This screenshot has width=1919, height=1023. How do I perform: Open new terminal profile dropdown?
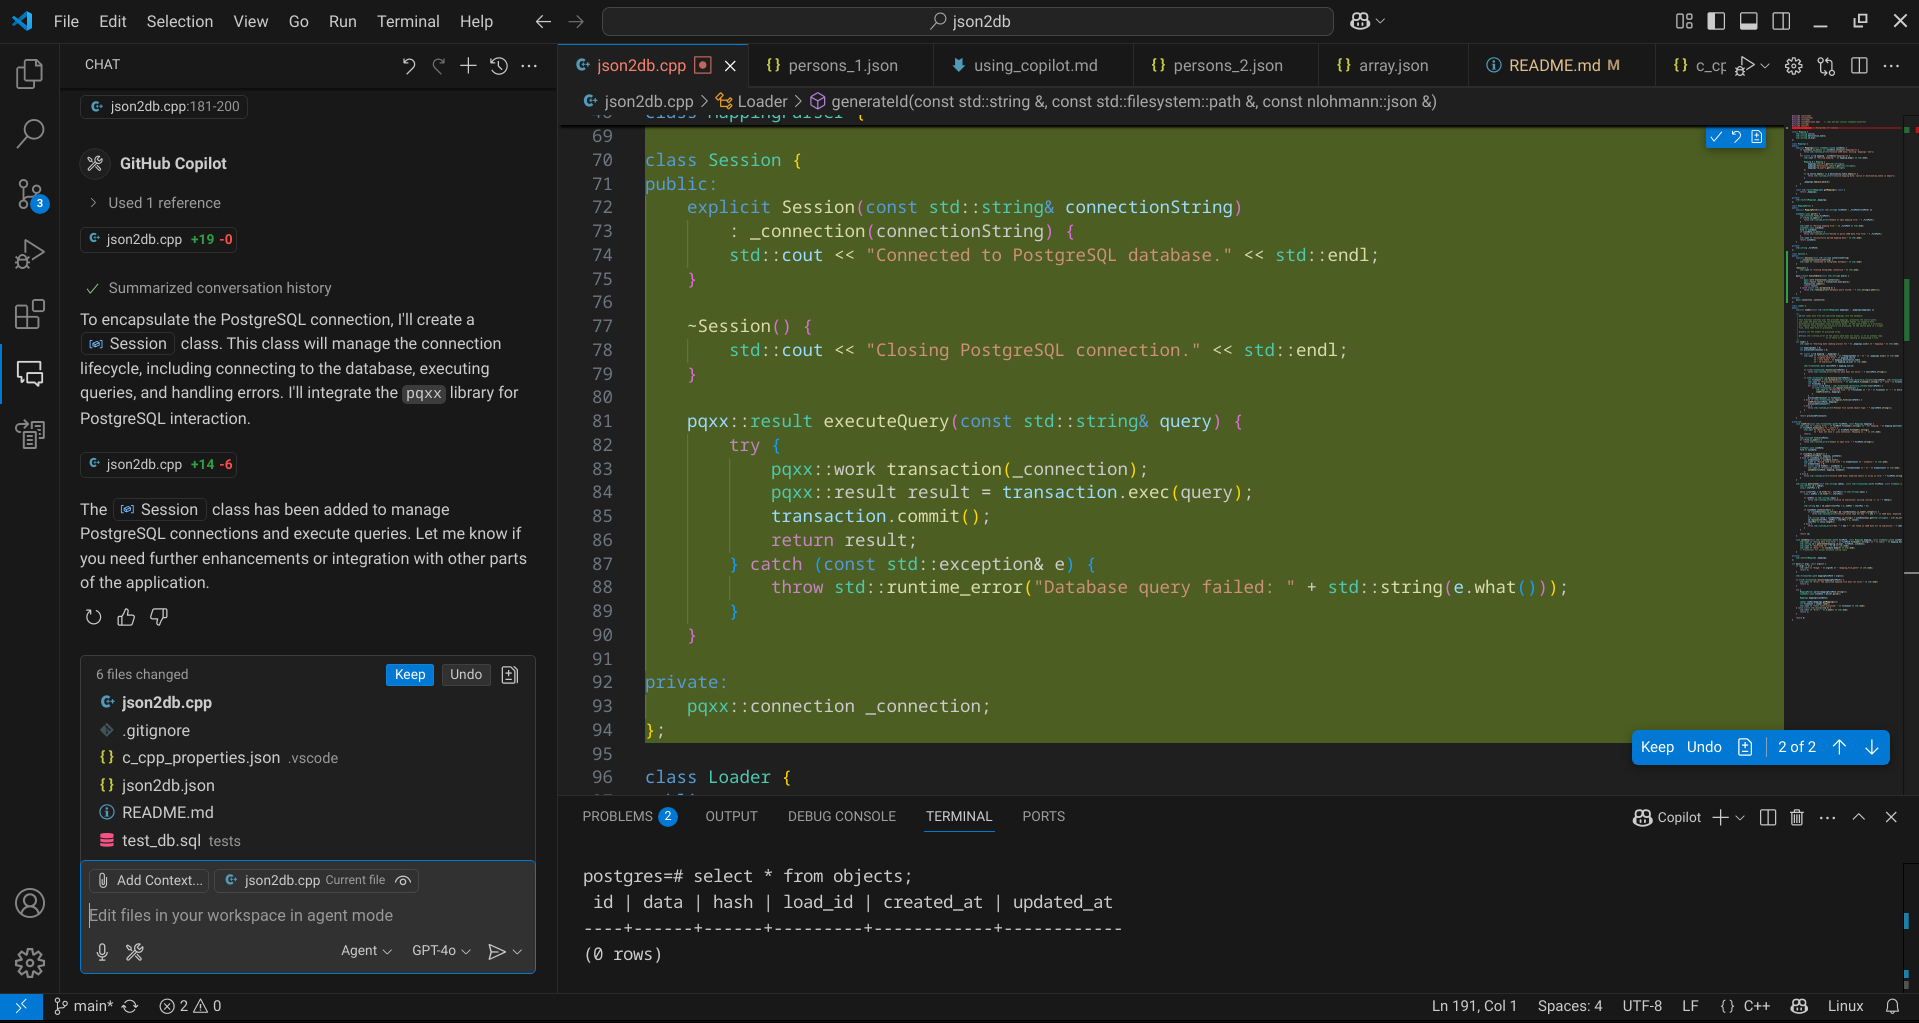tap(1740, 817)
